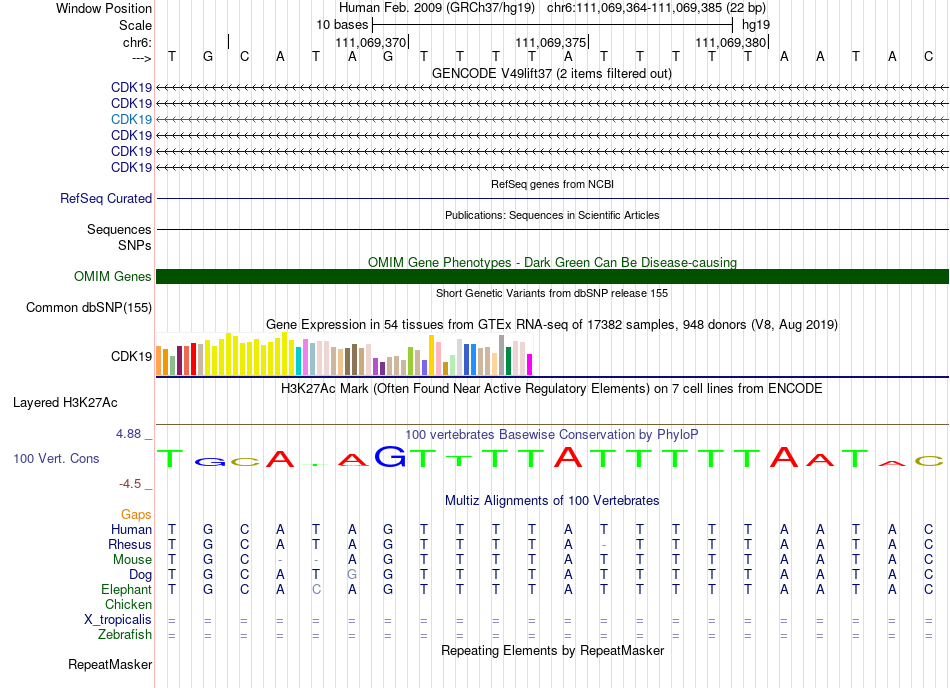The height and width of the screenshot is (688, 950).
Task: Open the OMIM Genes track label
Action: 113,276
